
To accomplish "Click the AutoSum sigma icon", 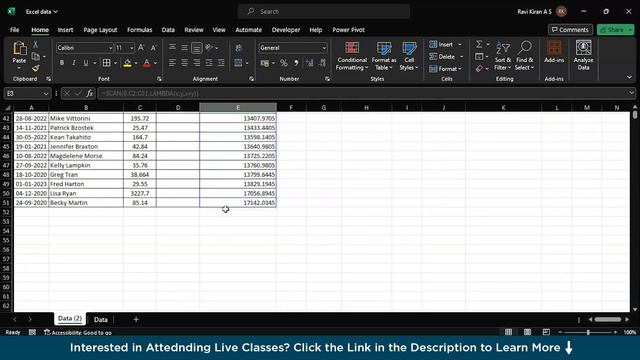I will (x=479, y=44).
